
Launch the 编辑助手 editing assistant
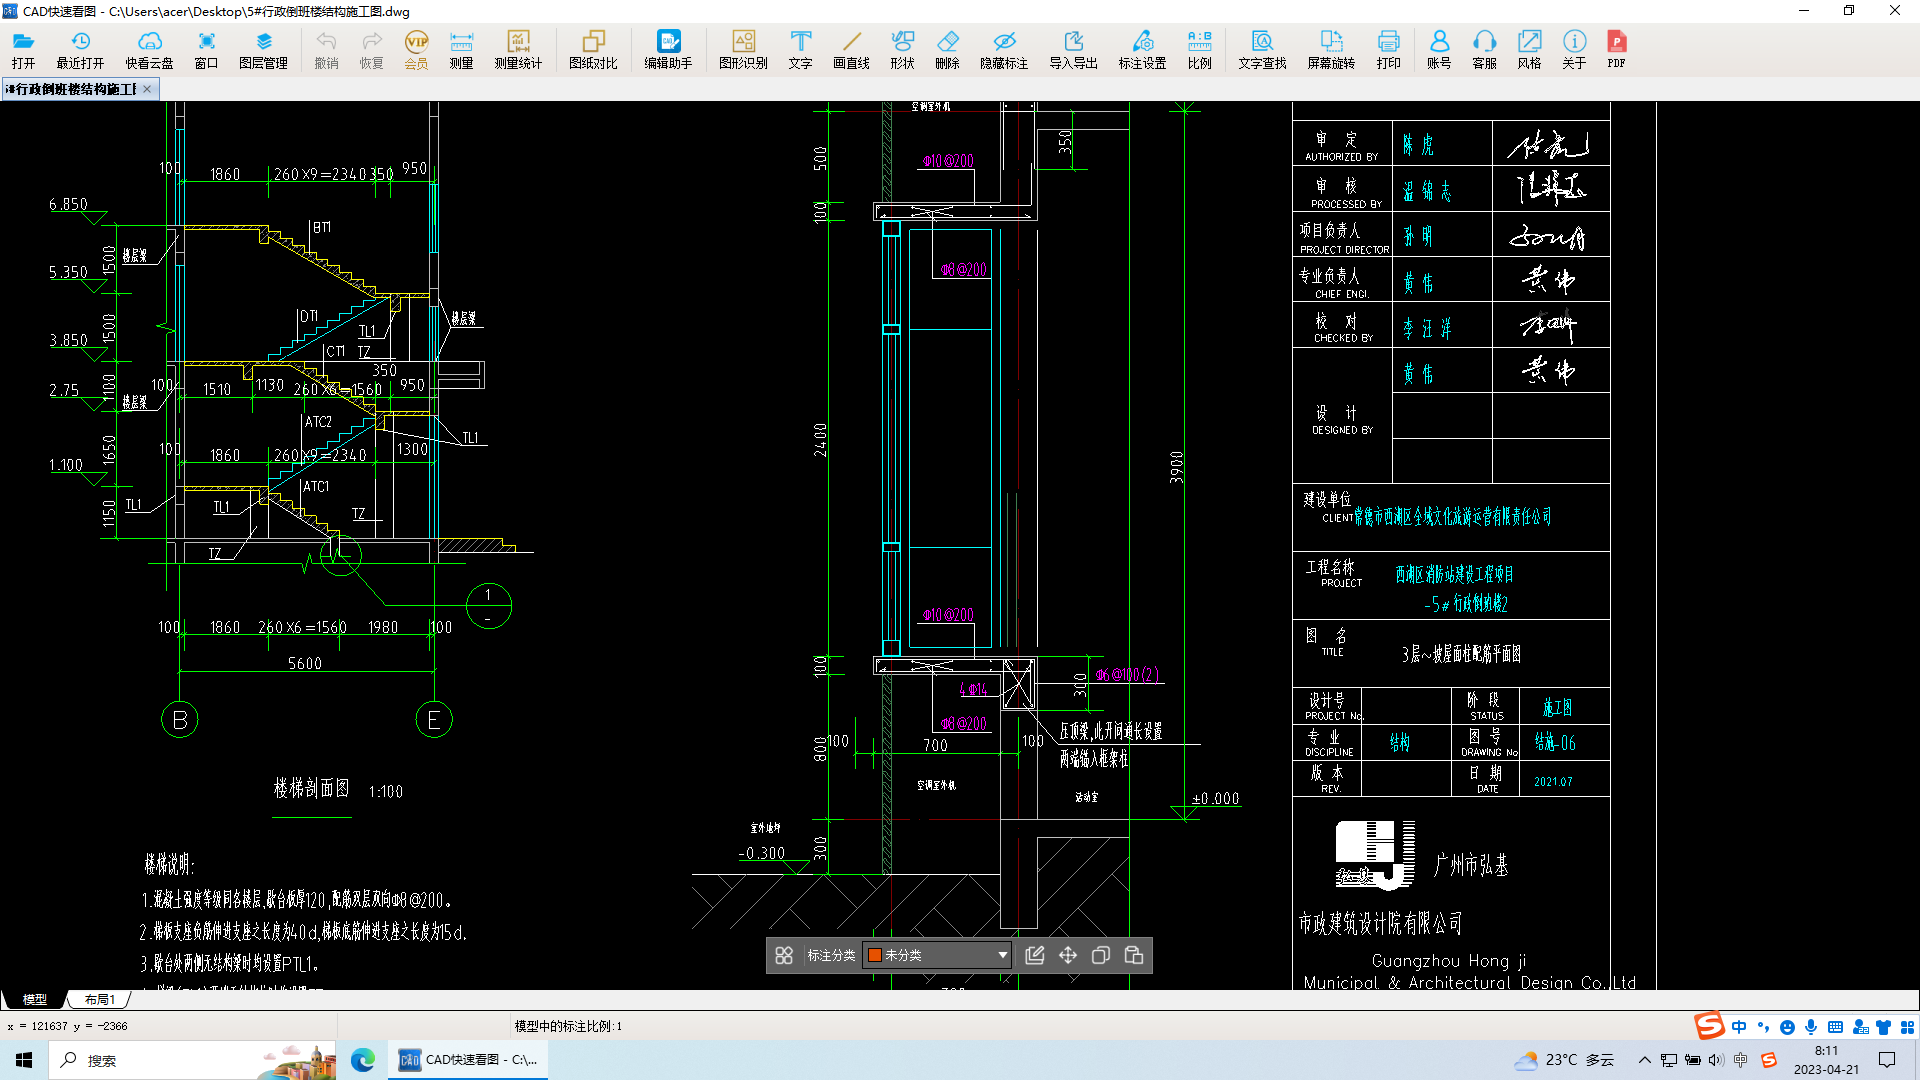tap(668, 49)
